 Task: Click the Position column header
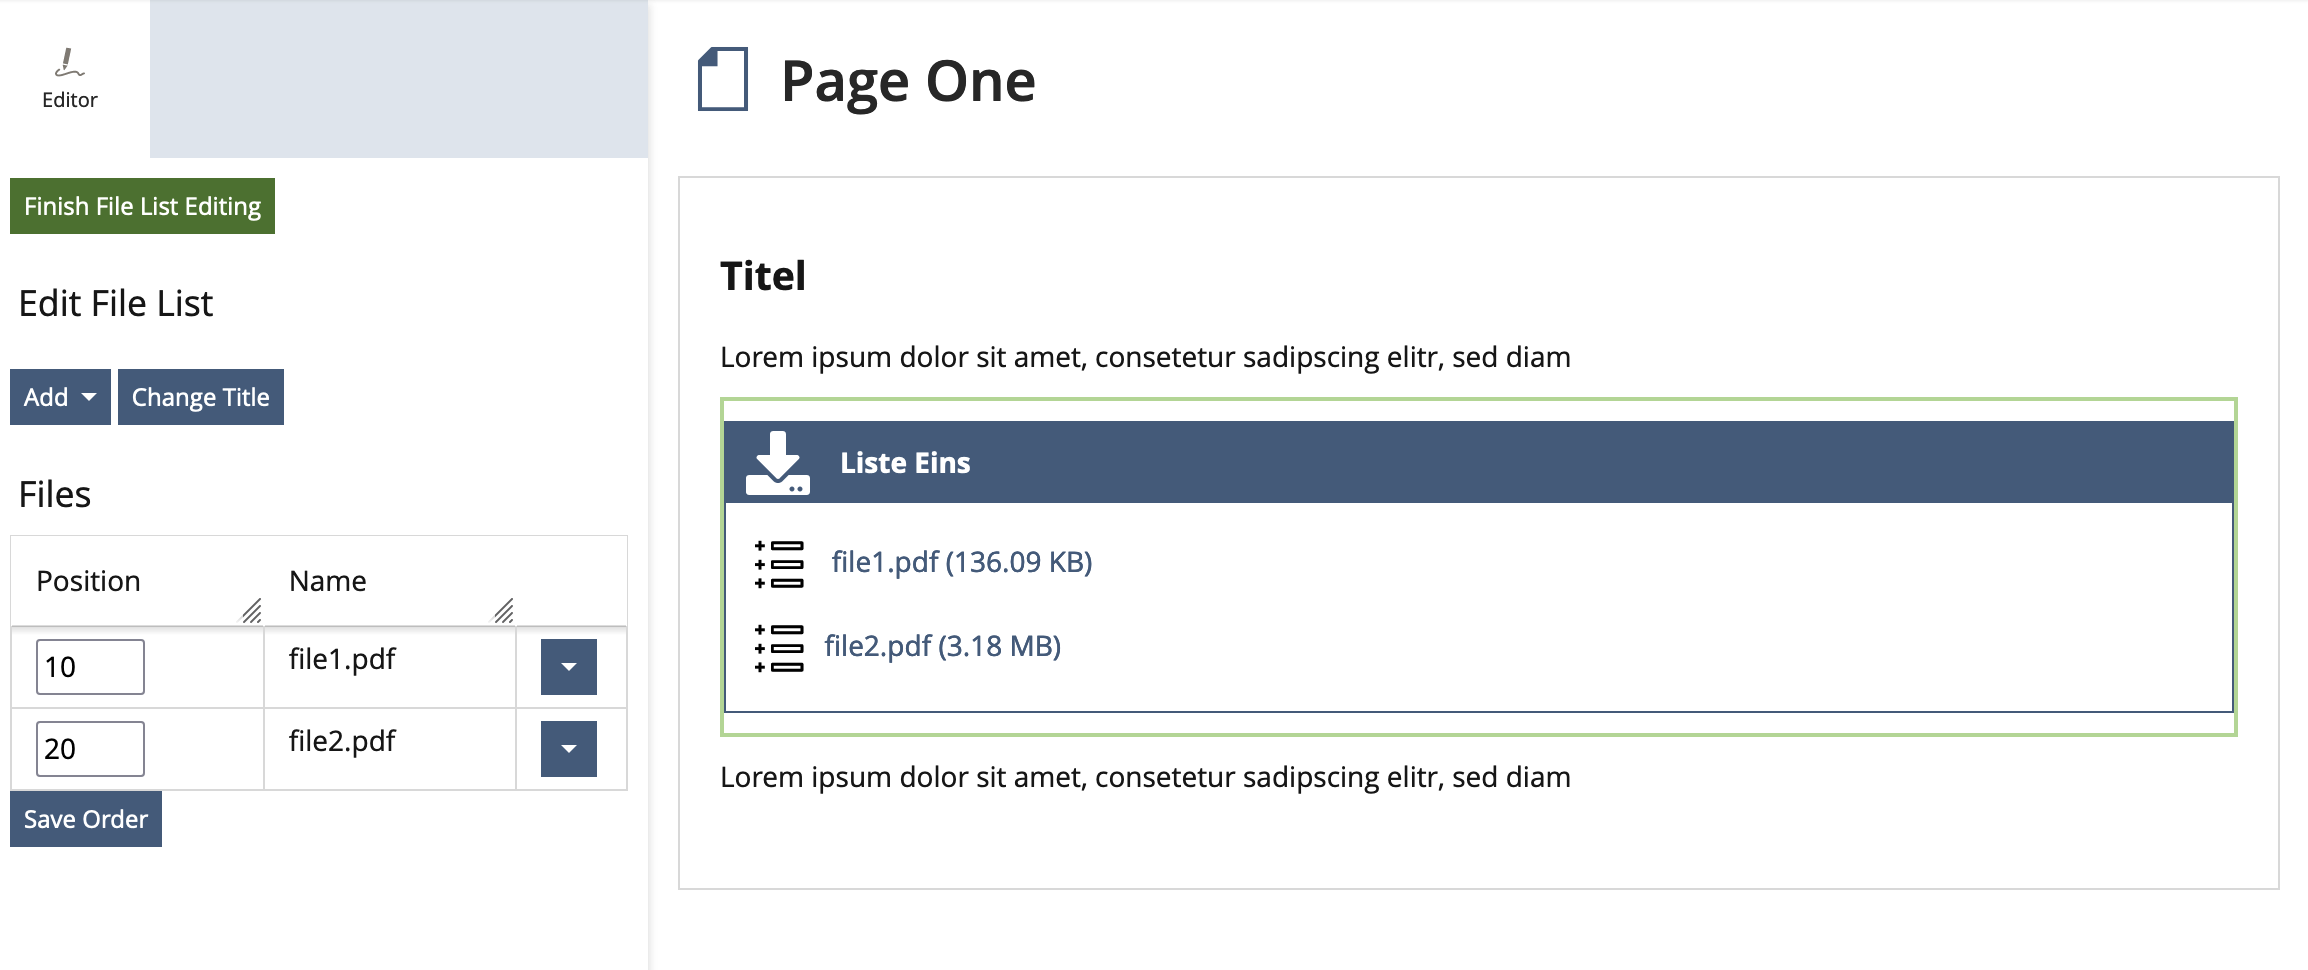89,581
